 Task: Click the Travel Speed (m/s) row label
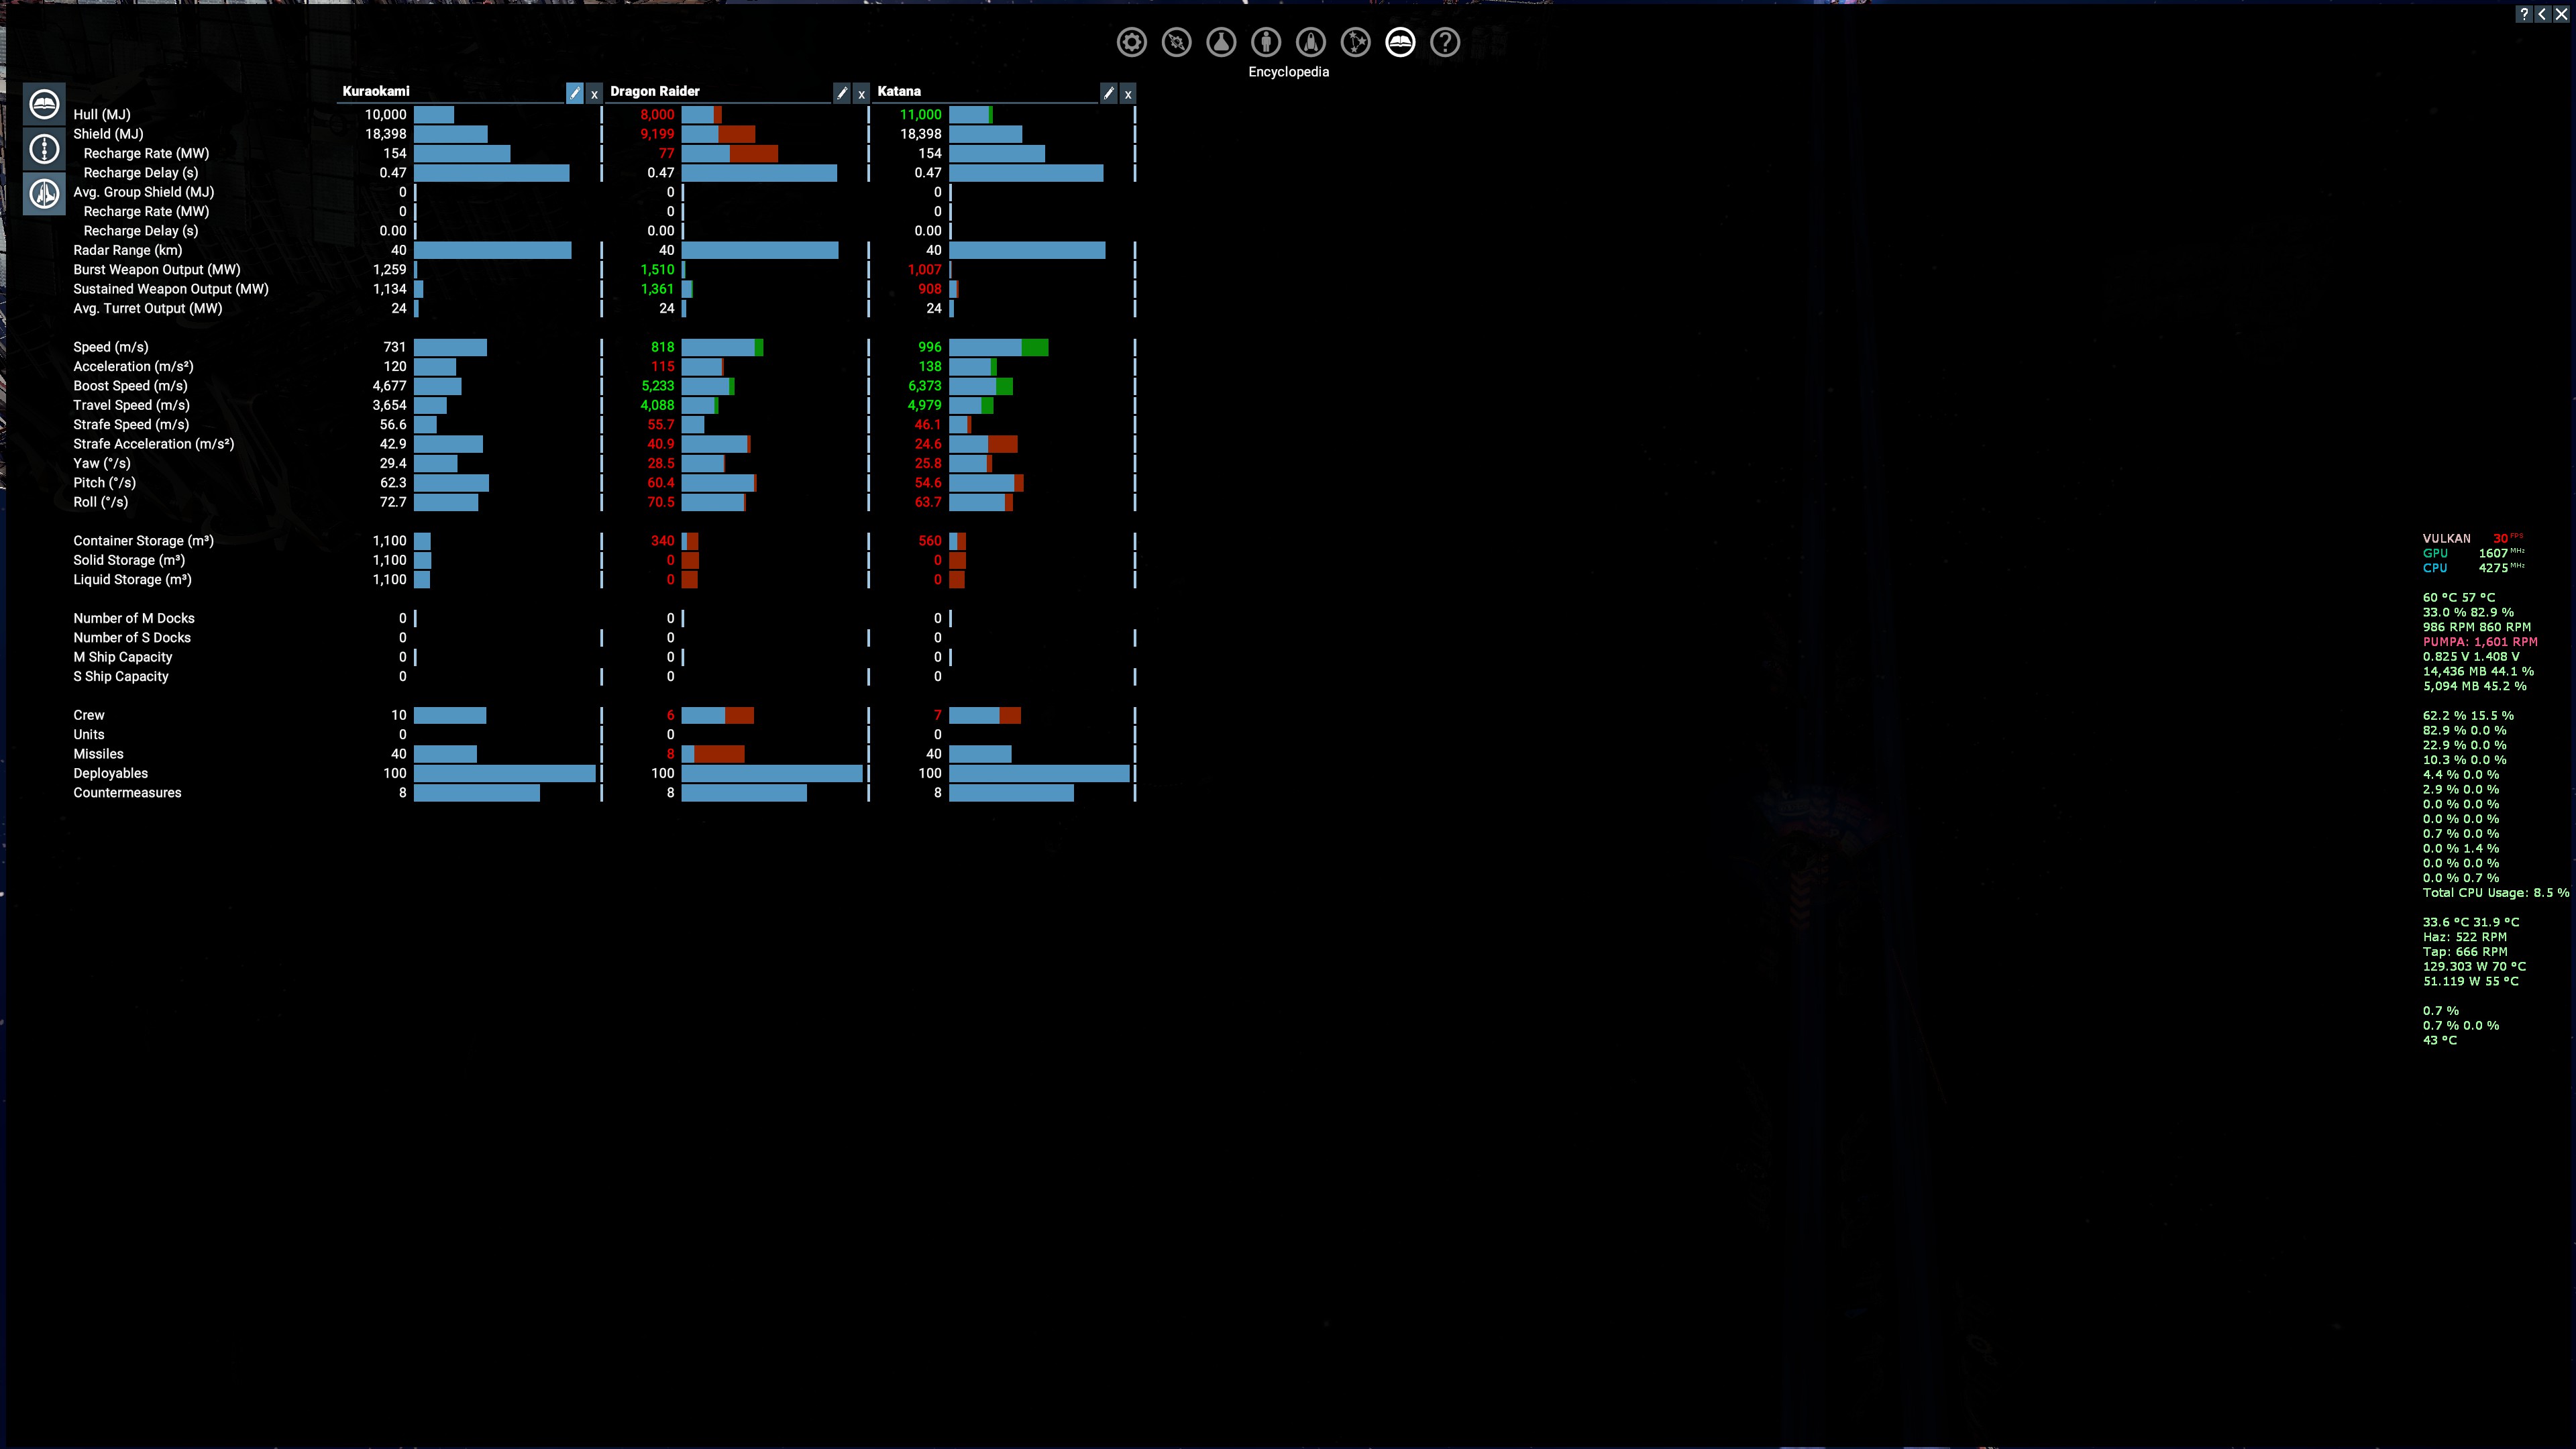click(131, 405)
